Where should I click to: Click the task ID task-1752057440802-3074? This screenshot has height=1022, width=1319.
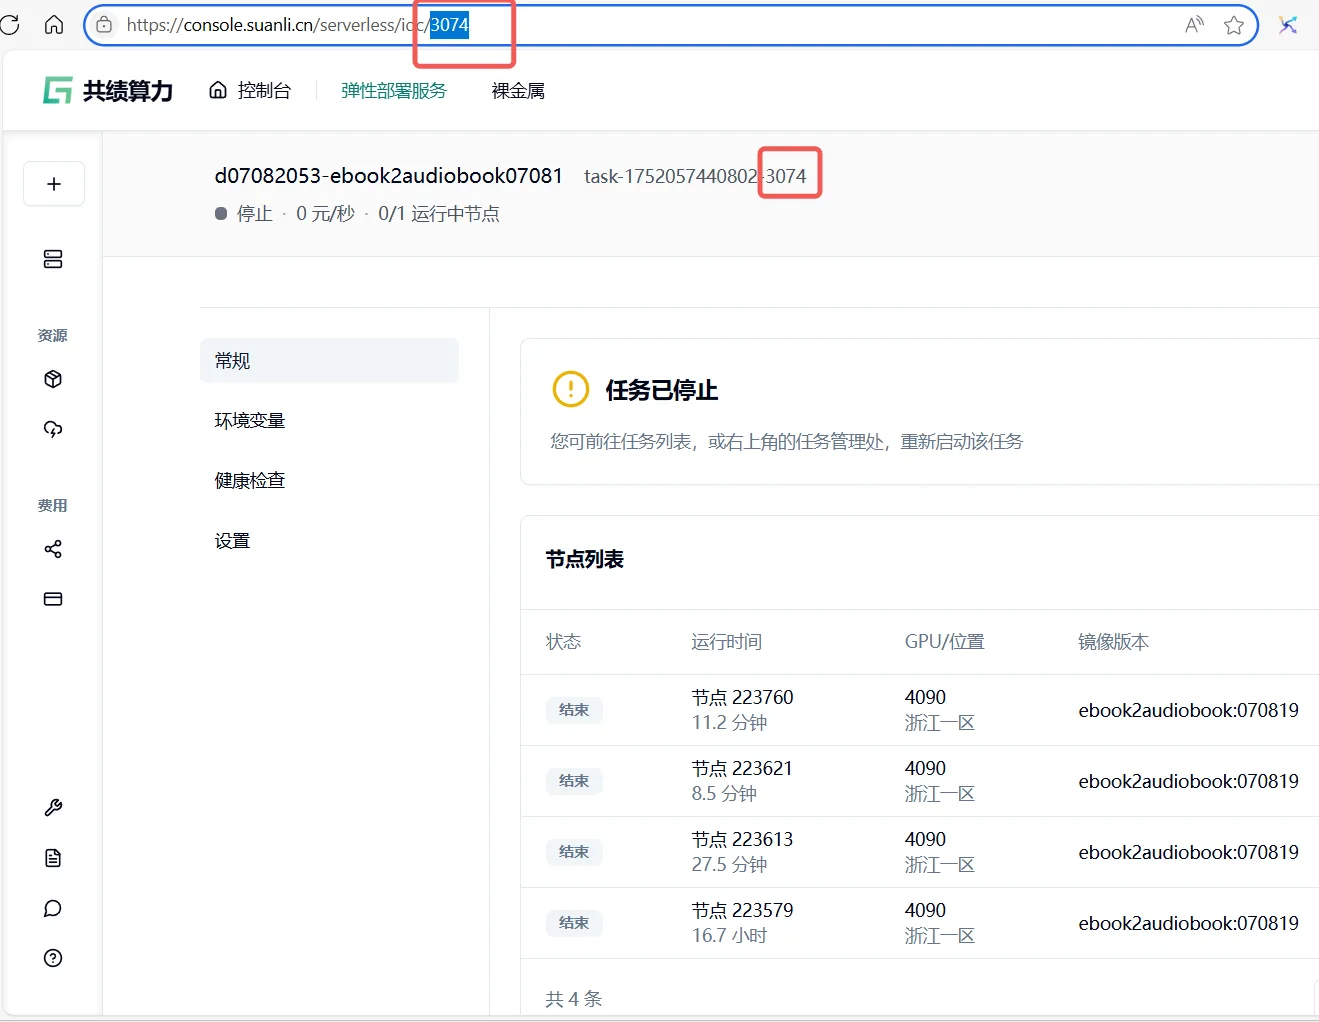[x=695, y=176]
